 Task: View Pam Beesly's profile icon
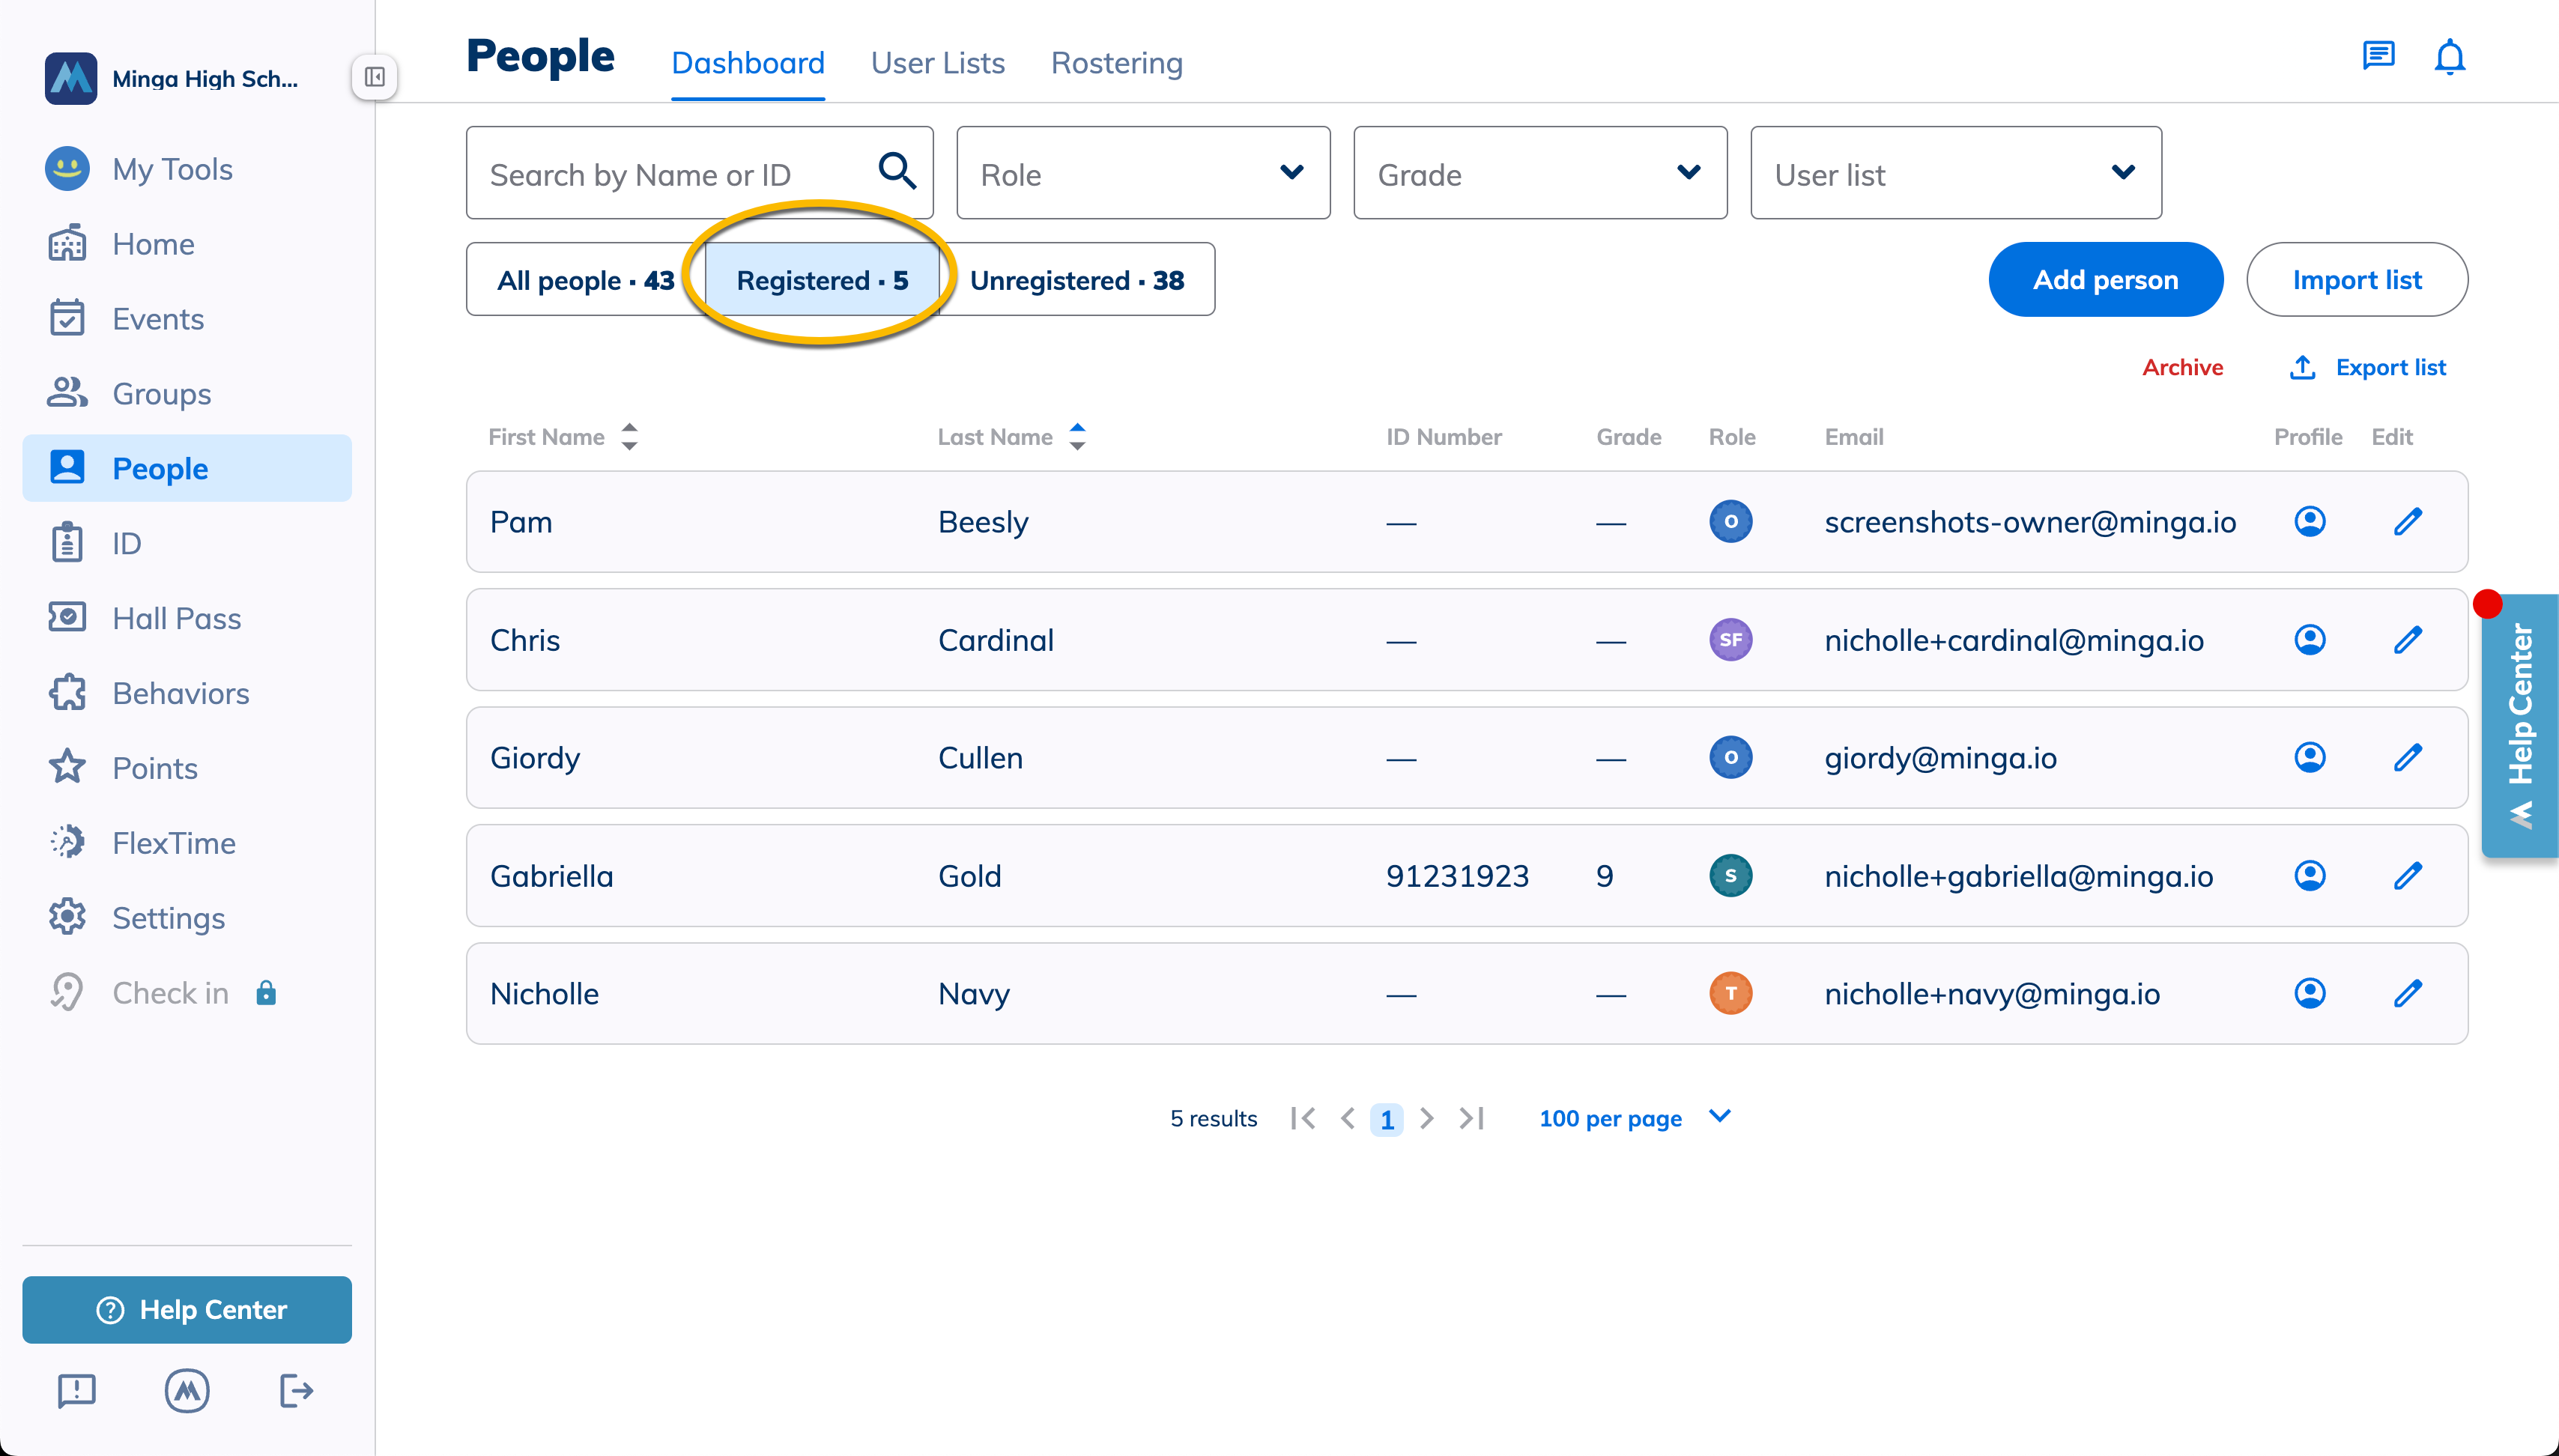point(2309,521)
